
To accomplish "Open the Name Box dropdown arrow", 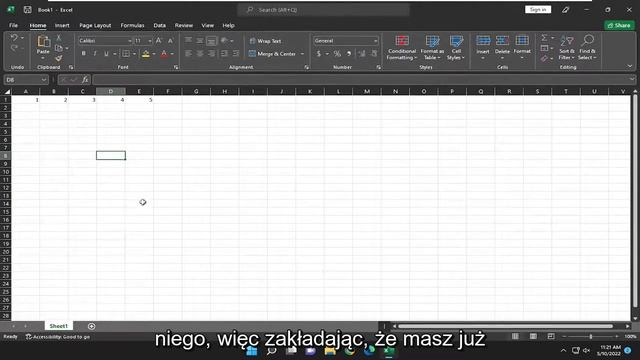I will pos(43,80).
